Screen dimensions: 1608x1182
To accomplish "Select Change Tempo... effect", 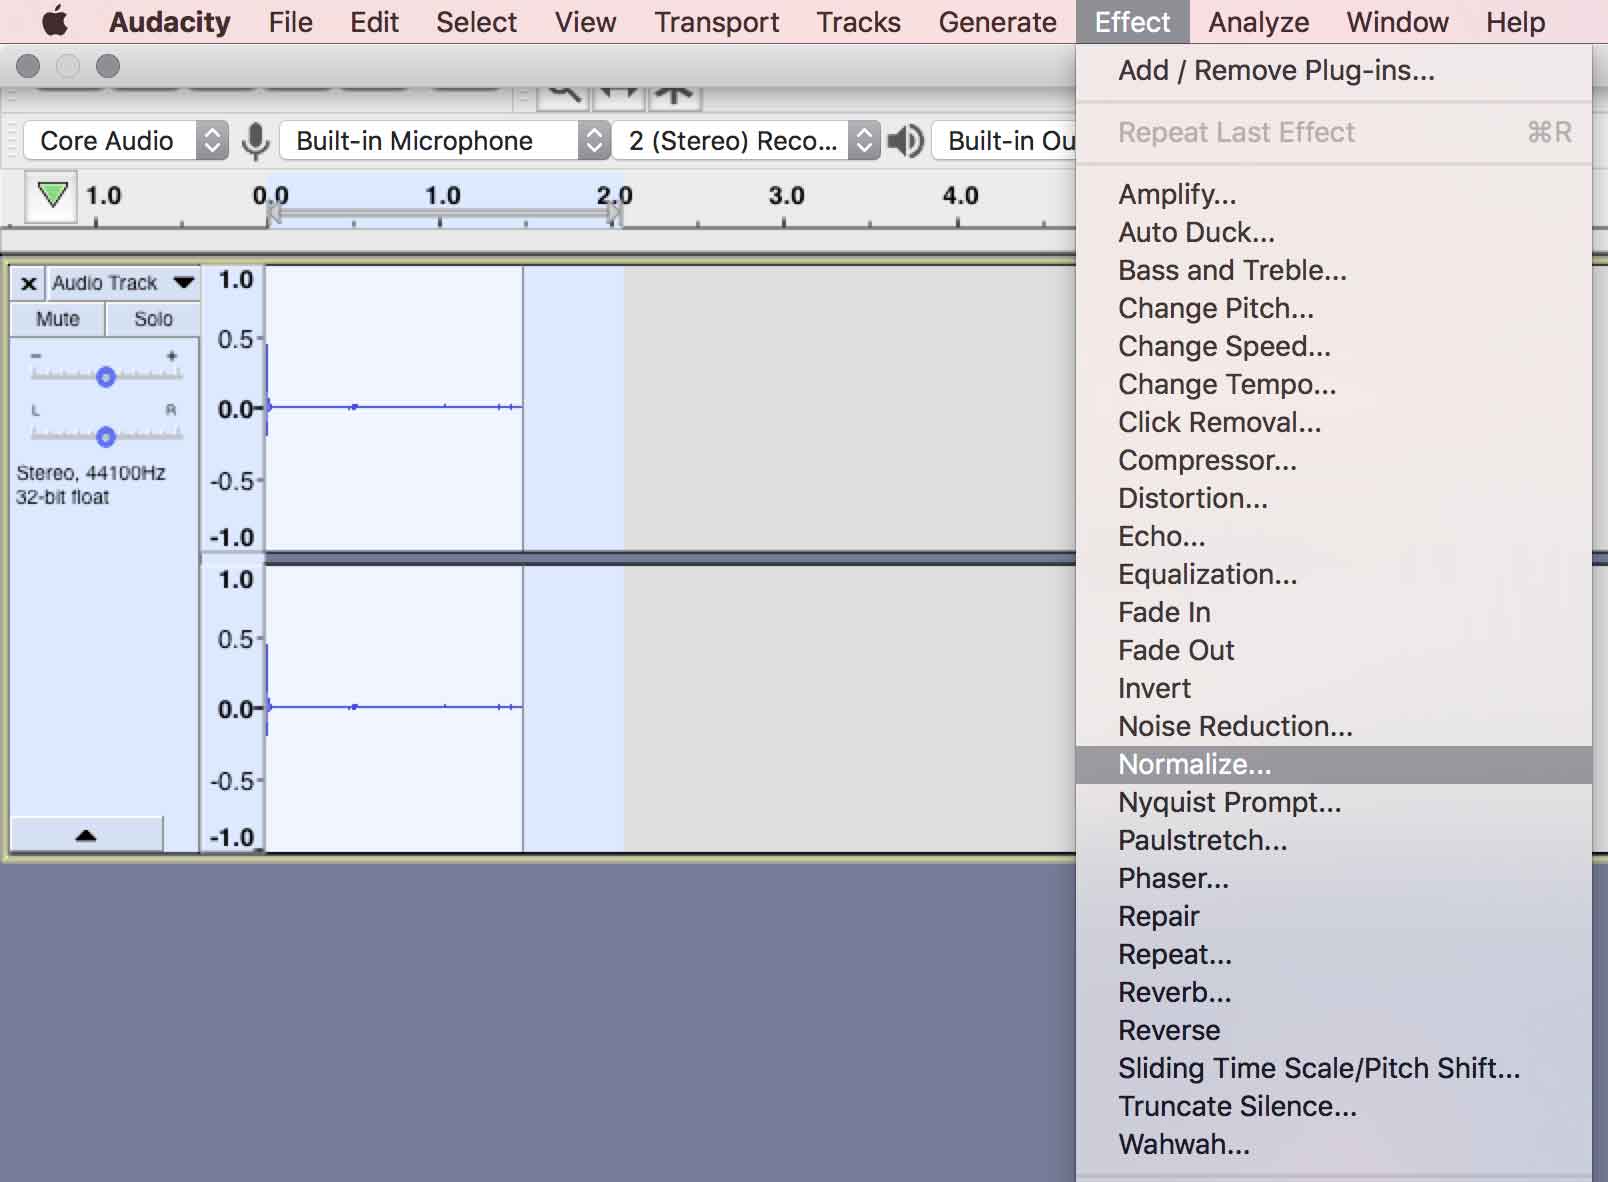I will click(x=1333, y=384).
